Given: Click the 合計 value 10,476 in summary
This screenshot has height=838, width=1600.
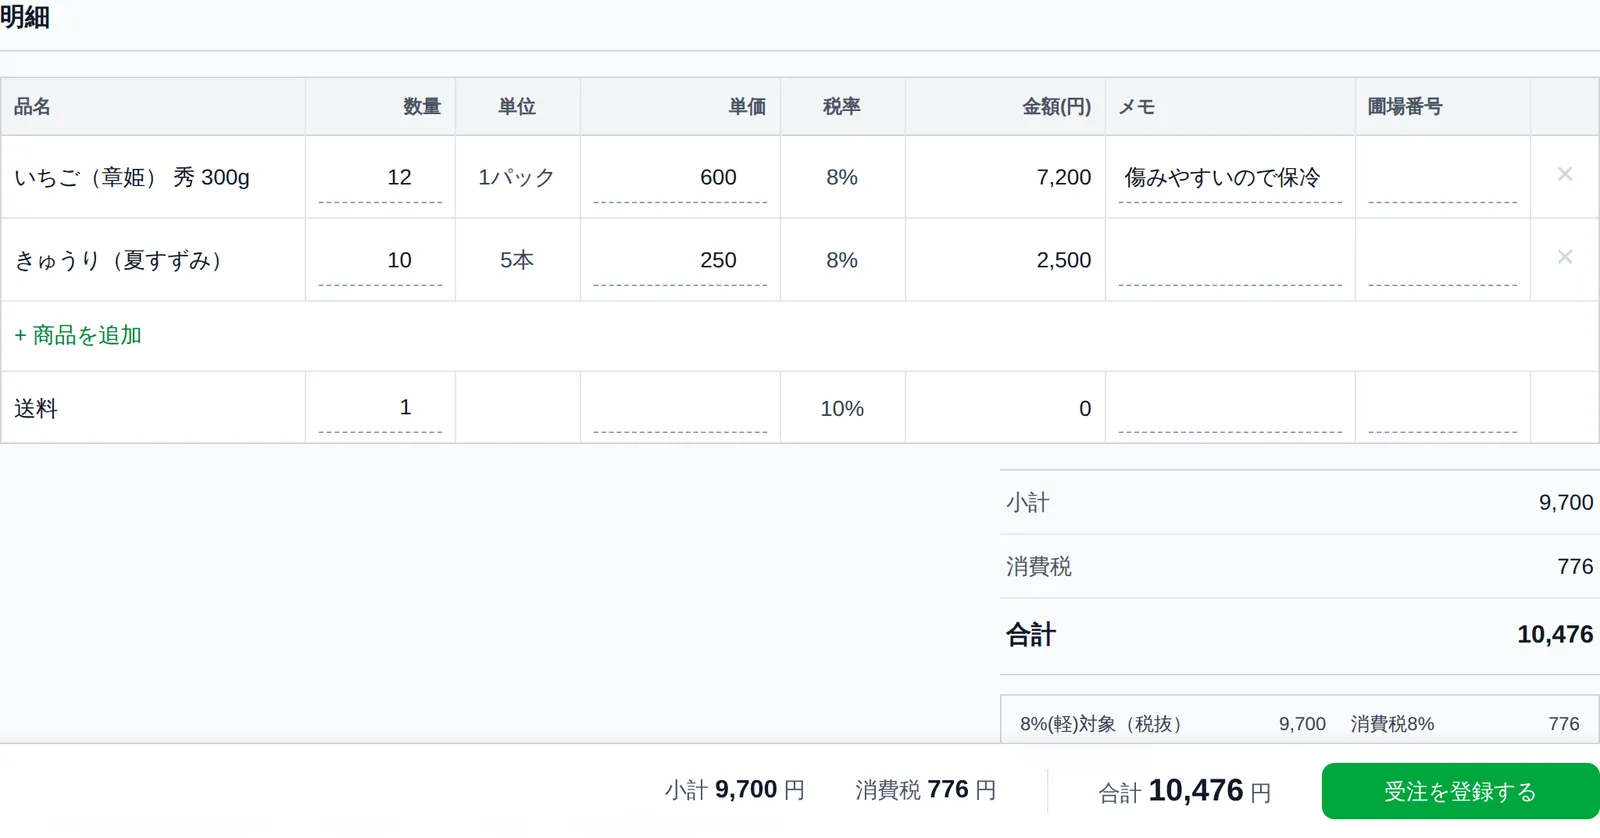Looking at the screenshot, I should (x=1555, y=634).
